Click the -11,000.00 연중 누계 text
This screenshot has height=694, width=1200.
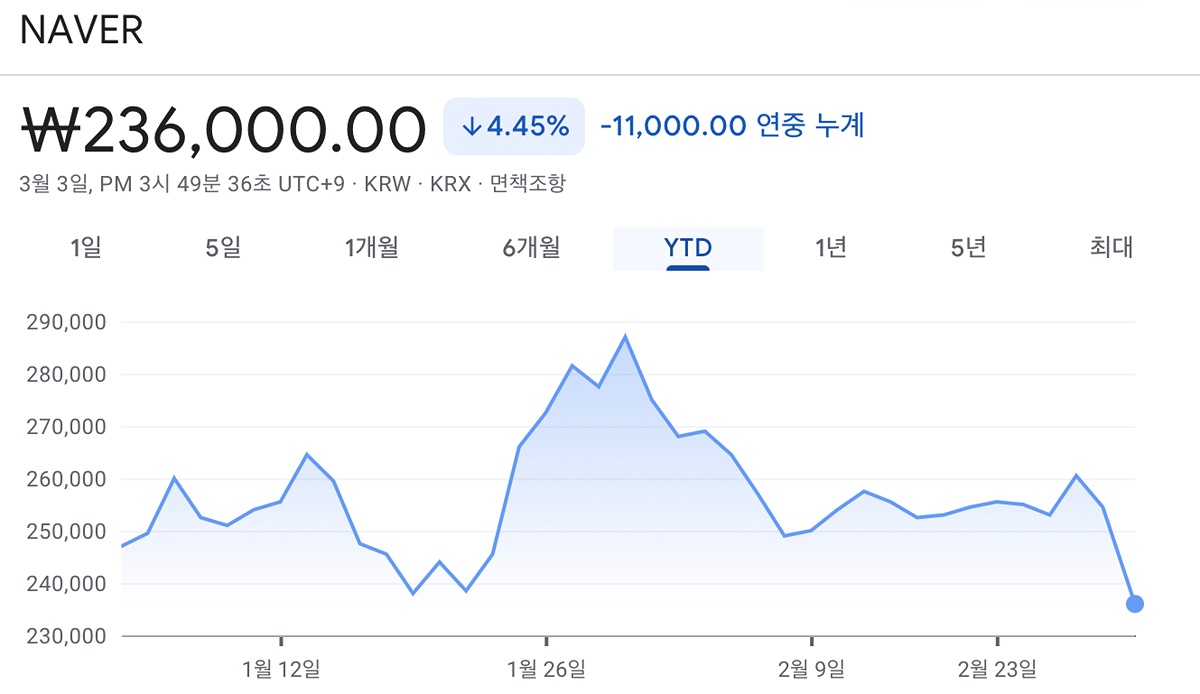(x=732, y=126)
